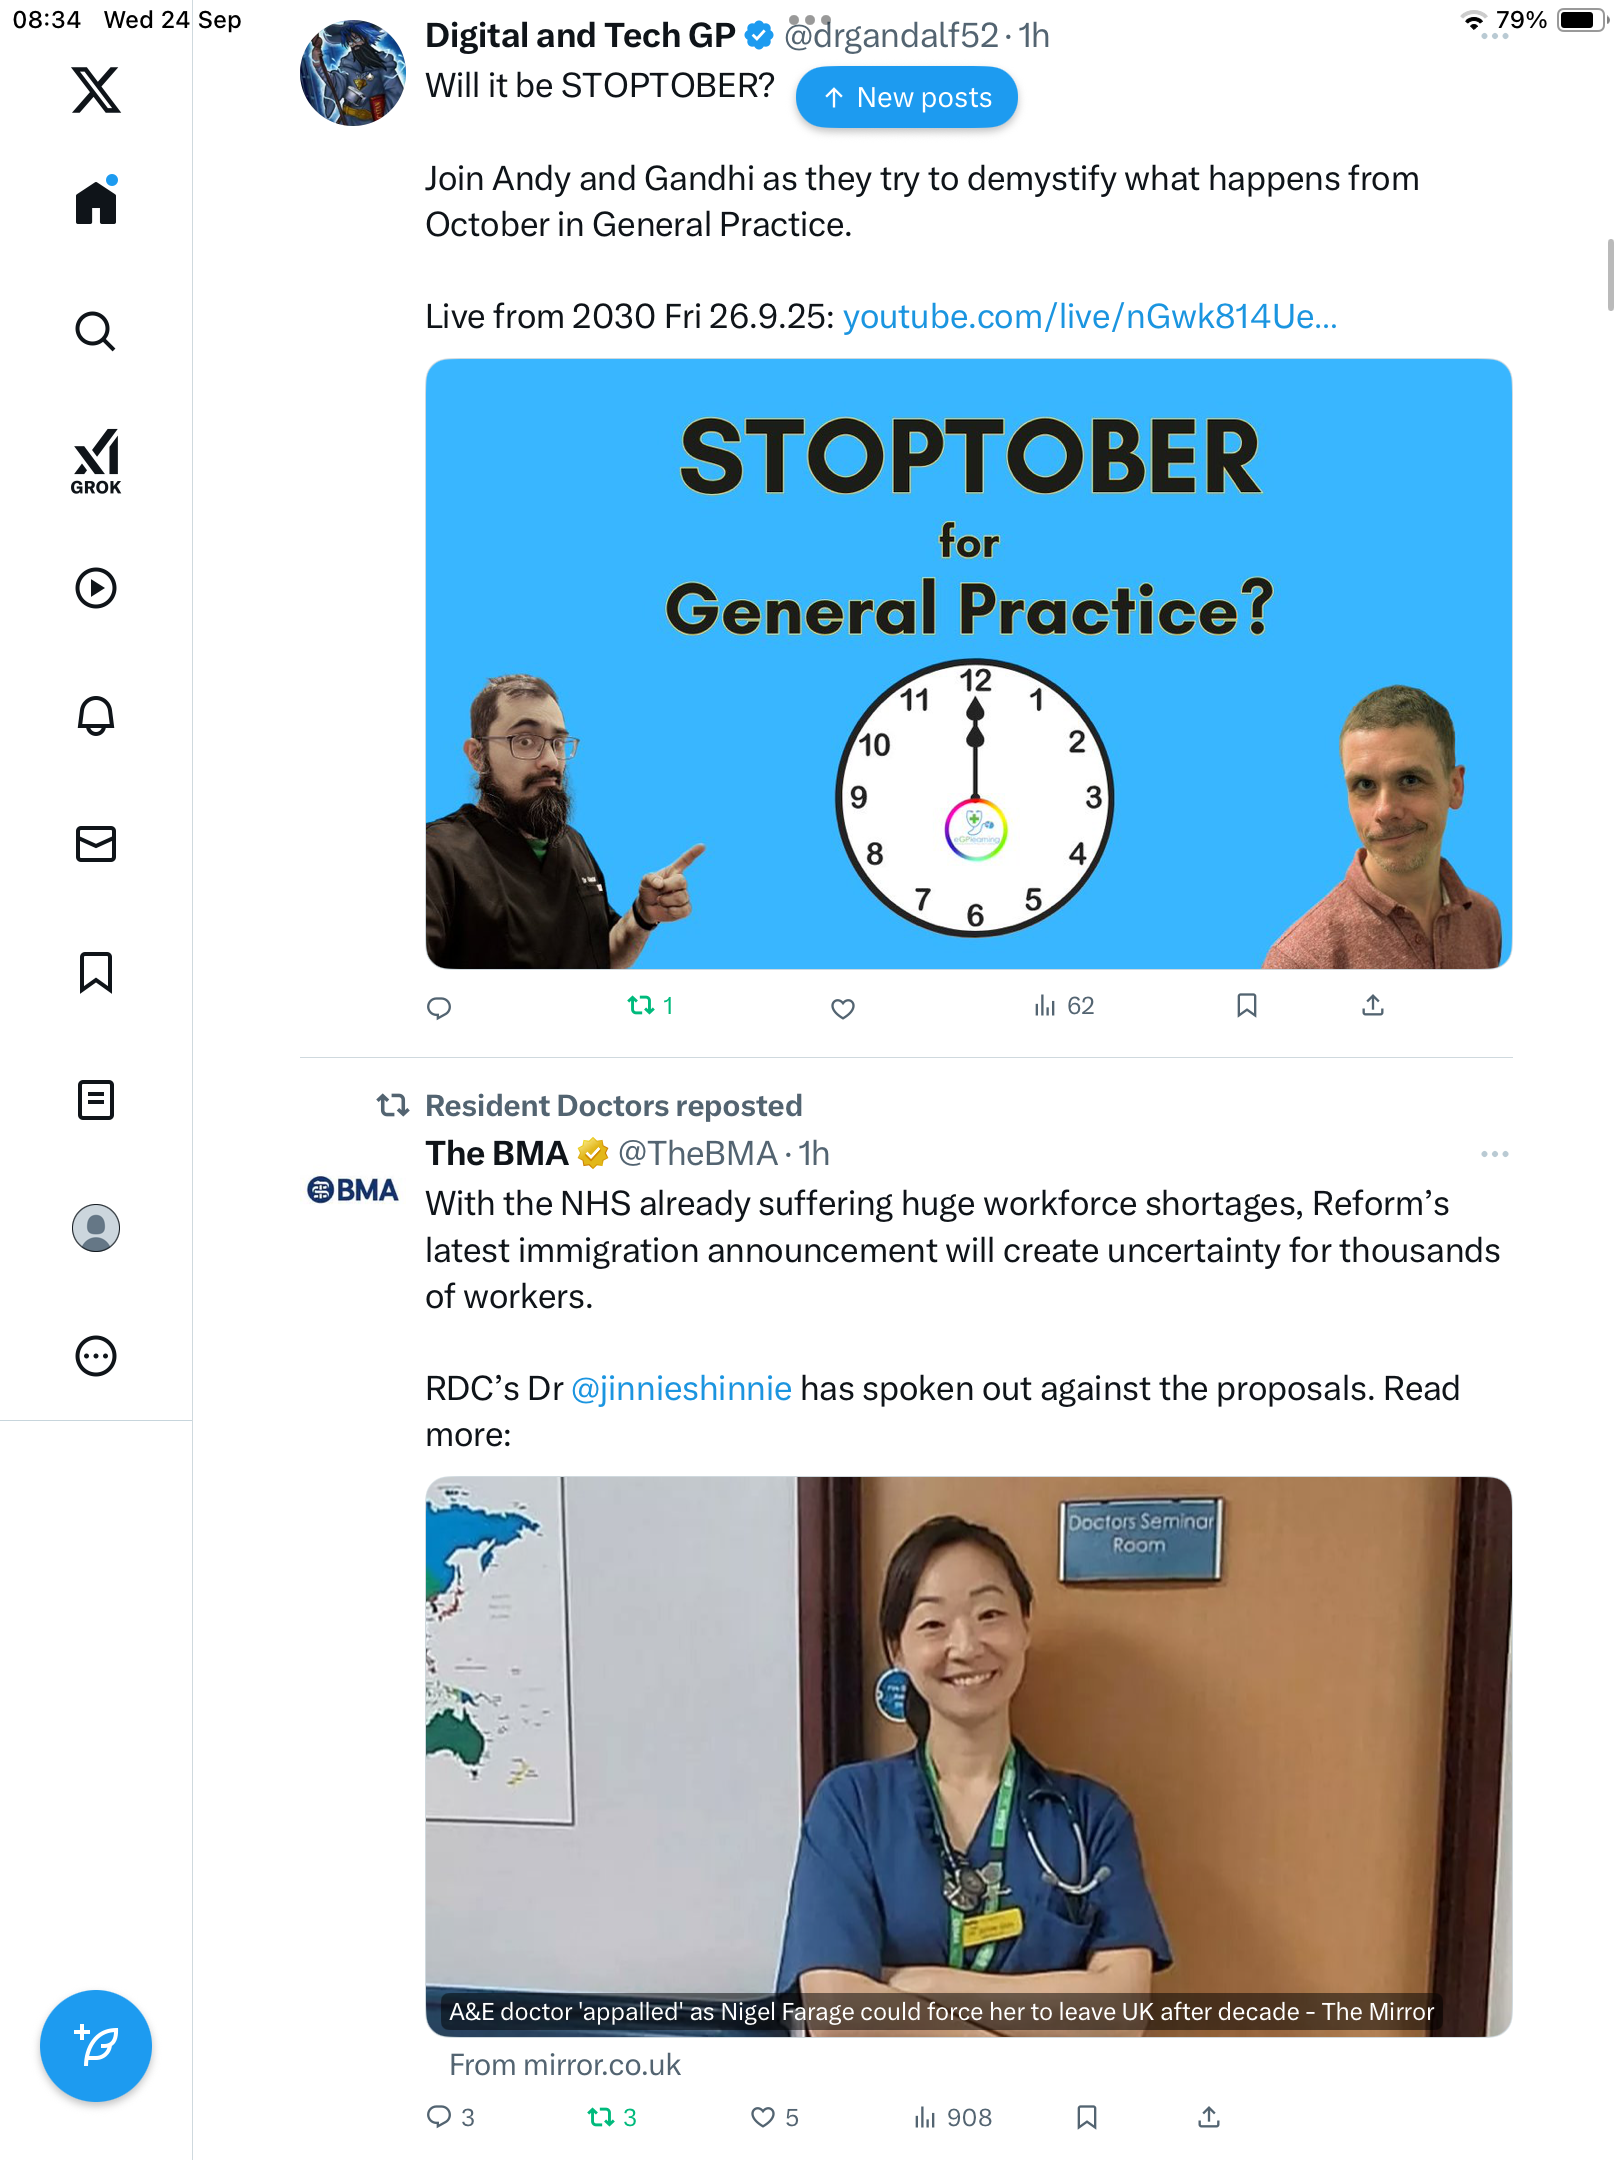Like the STOPTOBER post
1620x2160 pixels.
pos(843,1008)
